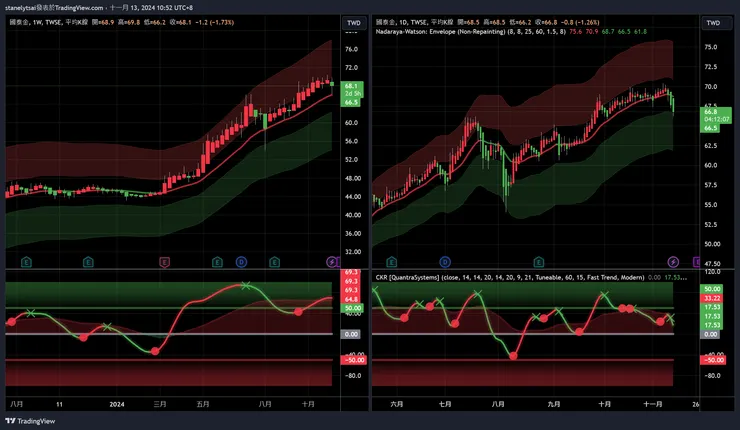Click the 九月 label on daily time axis
Image resolution: width=740 pixels, height=430 pixels.
pos(554,405)
